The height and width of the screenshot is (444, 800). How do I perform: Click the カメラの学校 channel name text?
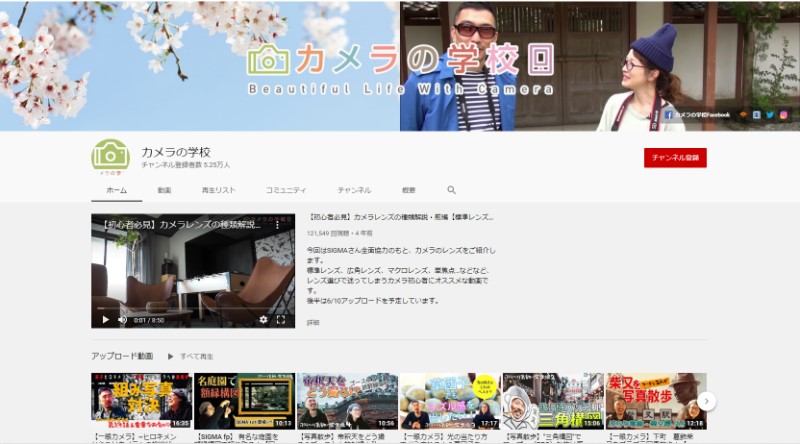[x=176, y=152]
